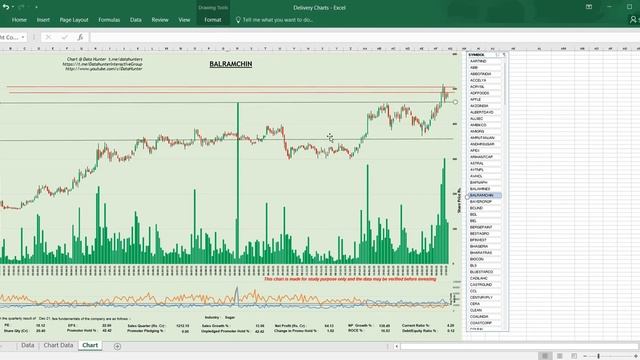Image resolution: width=640 pixels, height=360 pixels.
Task: Click the Data sheet tab
Action: coord(28,345)
